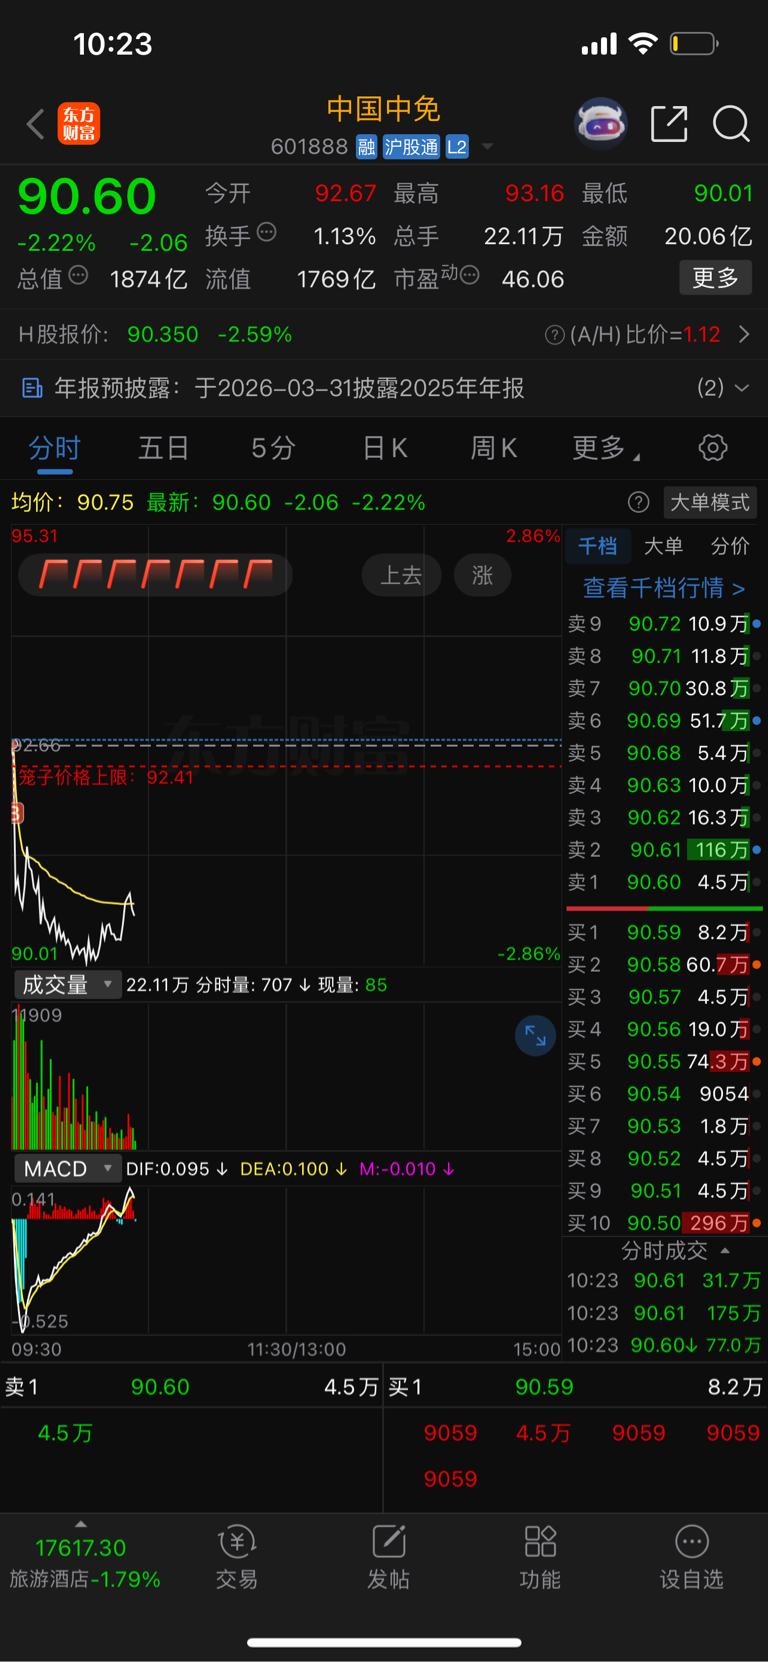
Task: Tap the H股价 90.350 value
Action: click(x=163, y=335)
